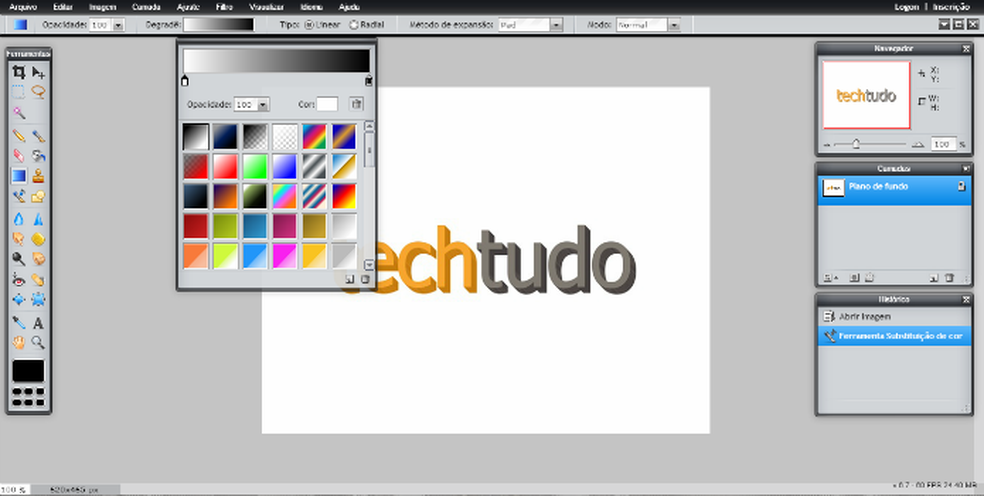Open the Visualizar menu
The height and width of the screenshot is (496, 984).
(x=266, y=7)
